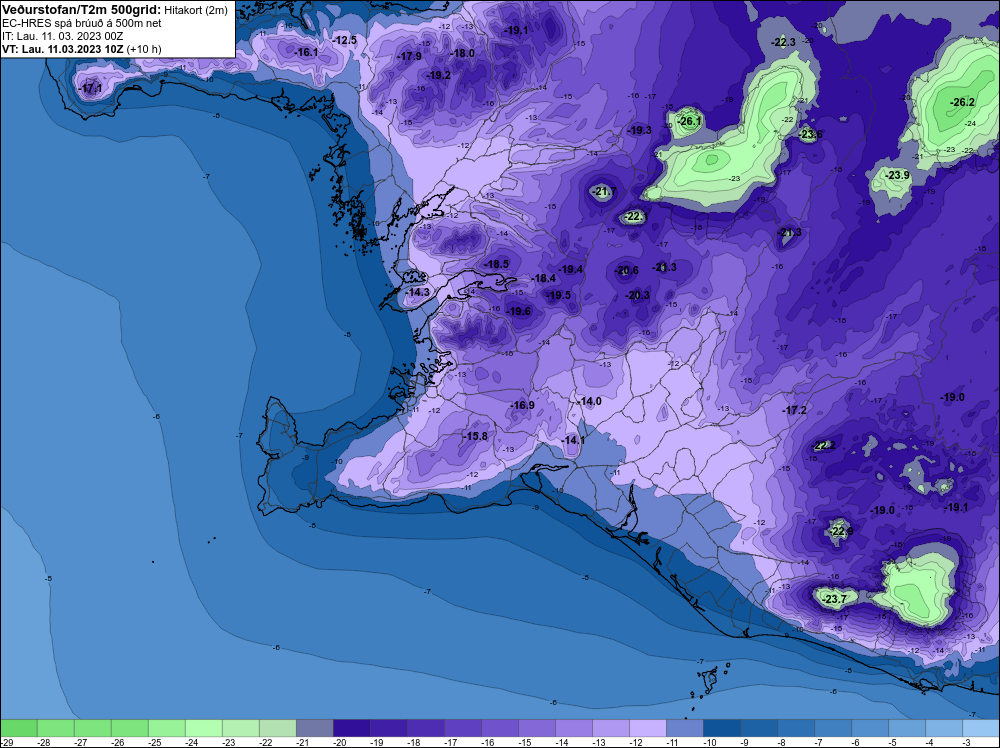Click the Veðurstofan/T2m 500grid title text
Screen dimensions: 1000x748
(82, 10)
